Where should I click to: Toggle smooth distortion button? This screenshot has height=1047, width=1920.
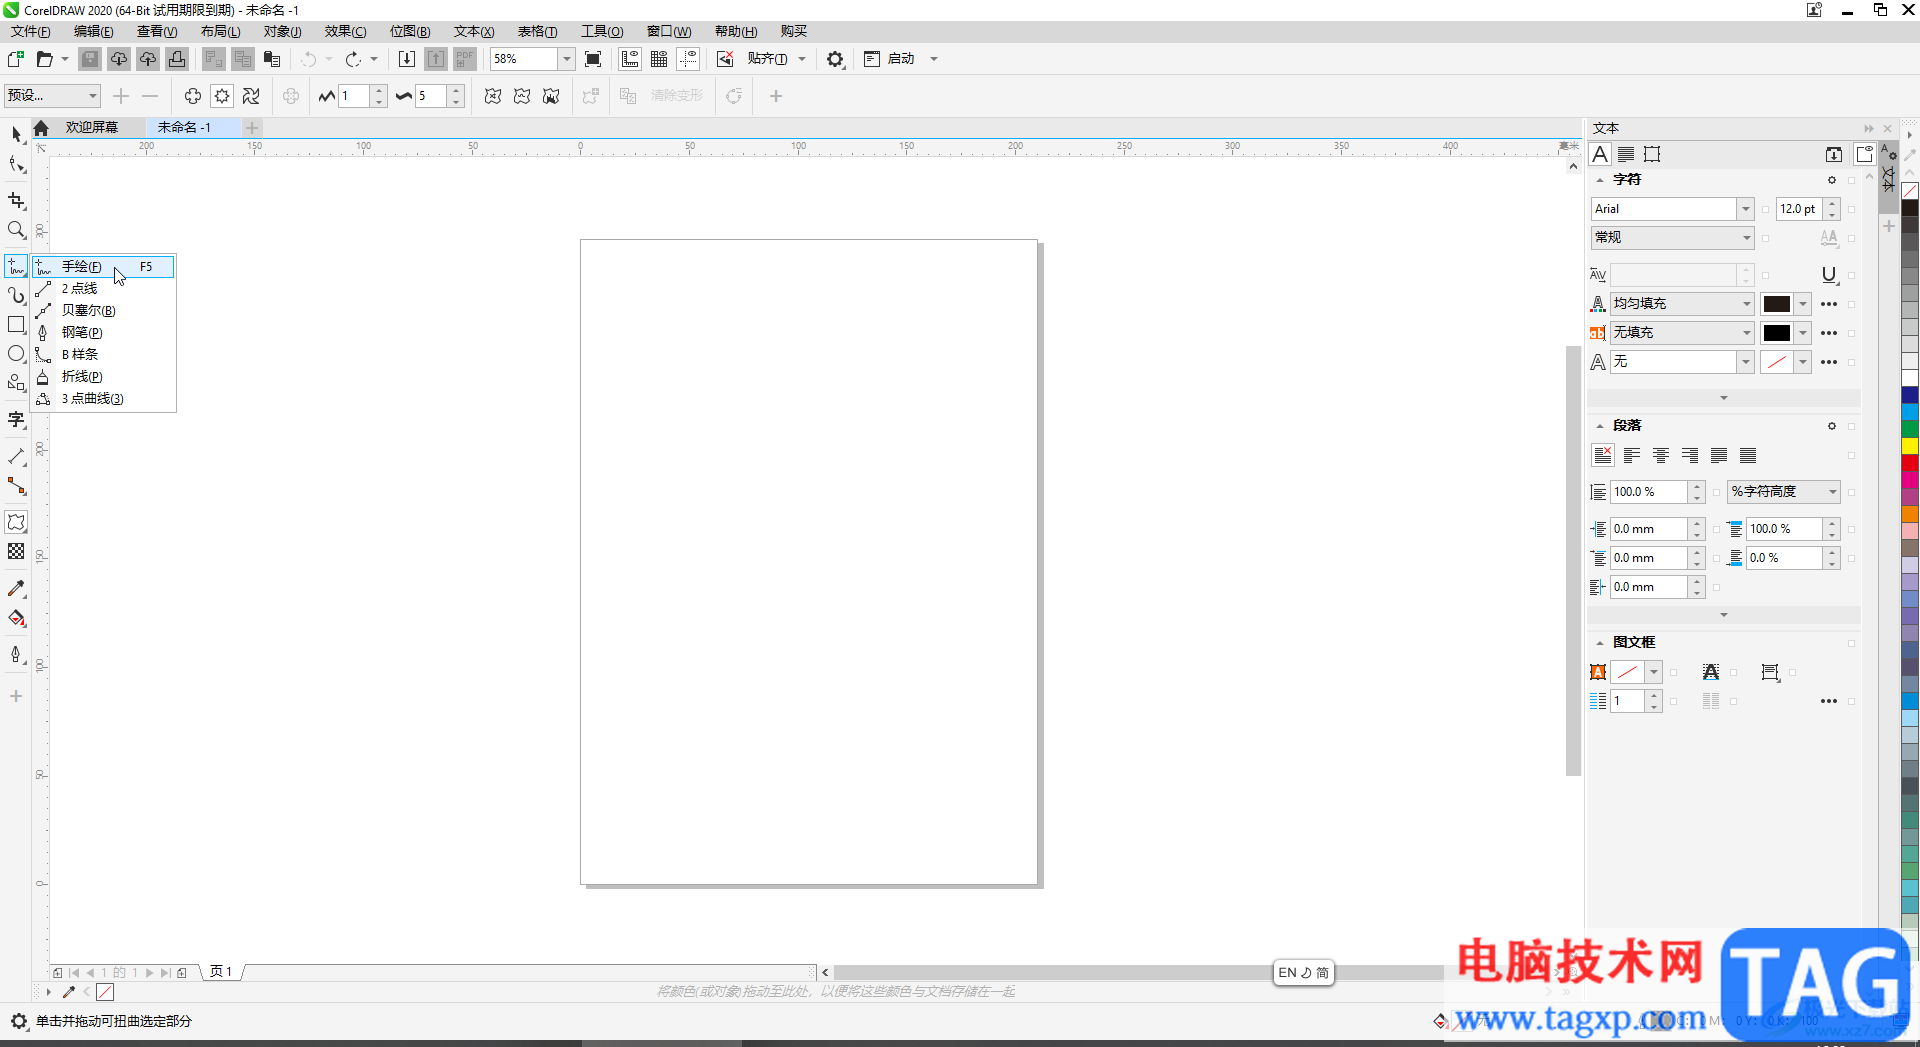(x=522, y=96)
